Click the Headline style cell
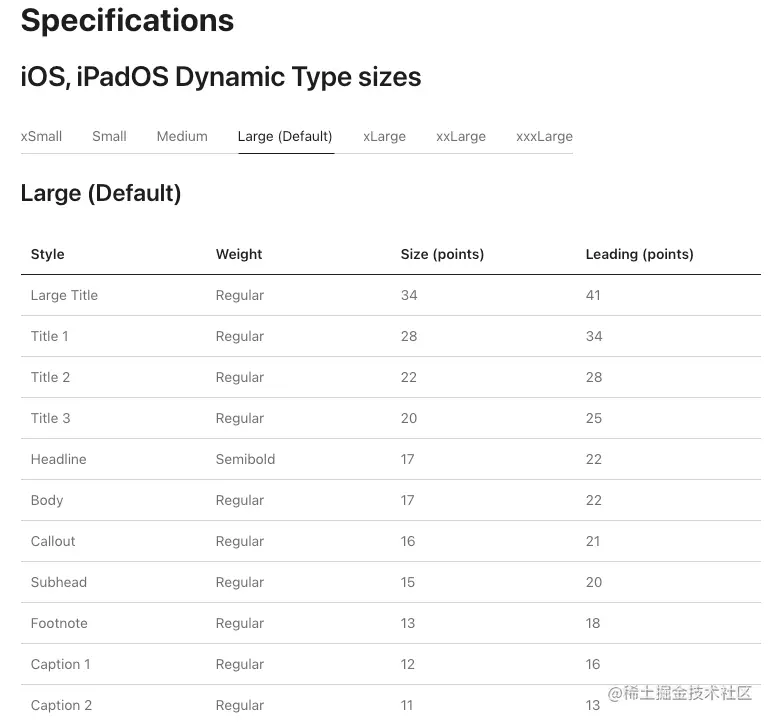The width and height of the screenshot is (772, 722). (58, 459)
